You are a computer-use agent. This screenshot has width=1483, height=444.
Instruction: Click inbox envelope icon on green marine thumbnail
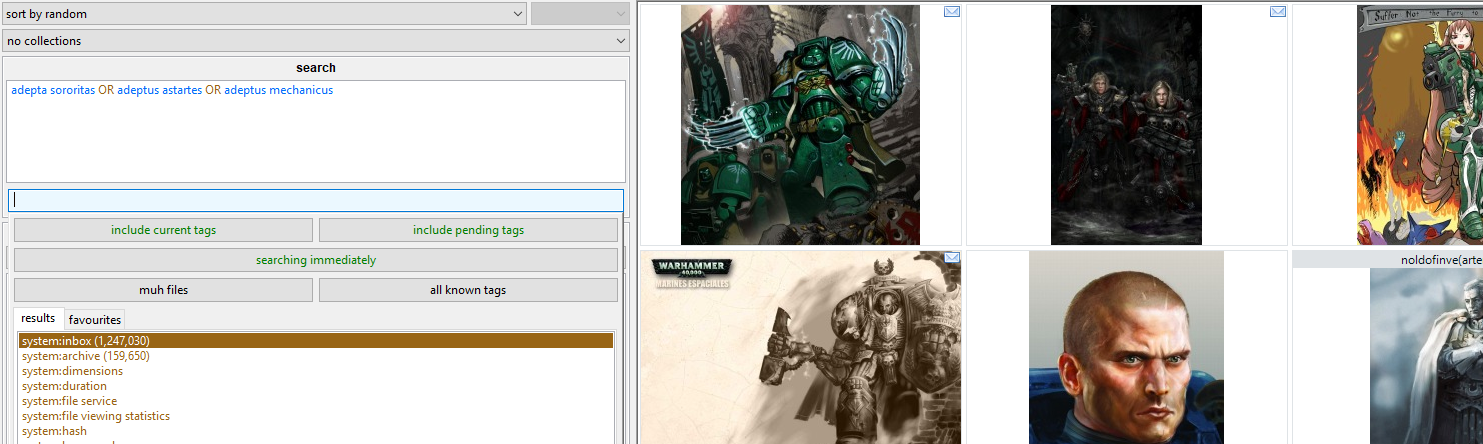952,12
